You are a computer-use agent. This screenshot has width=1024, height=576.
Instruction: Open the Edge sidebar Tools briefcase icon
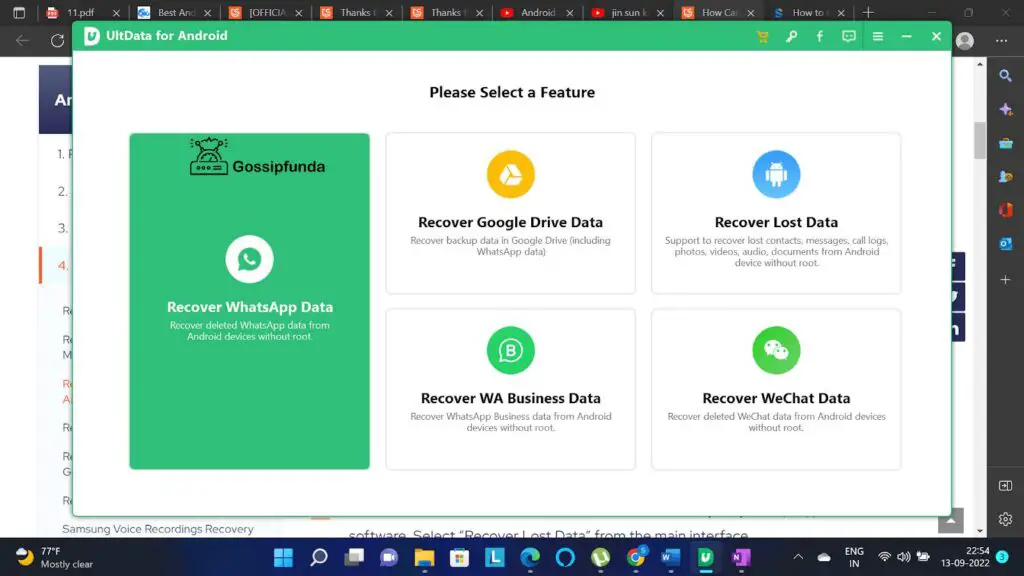pyautogui.click(x=1006, y=143)
